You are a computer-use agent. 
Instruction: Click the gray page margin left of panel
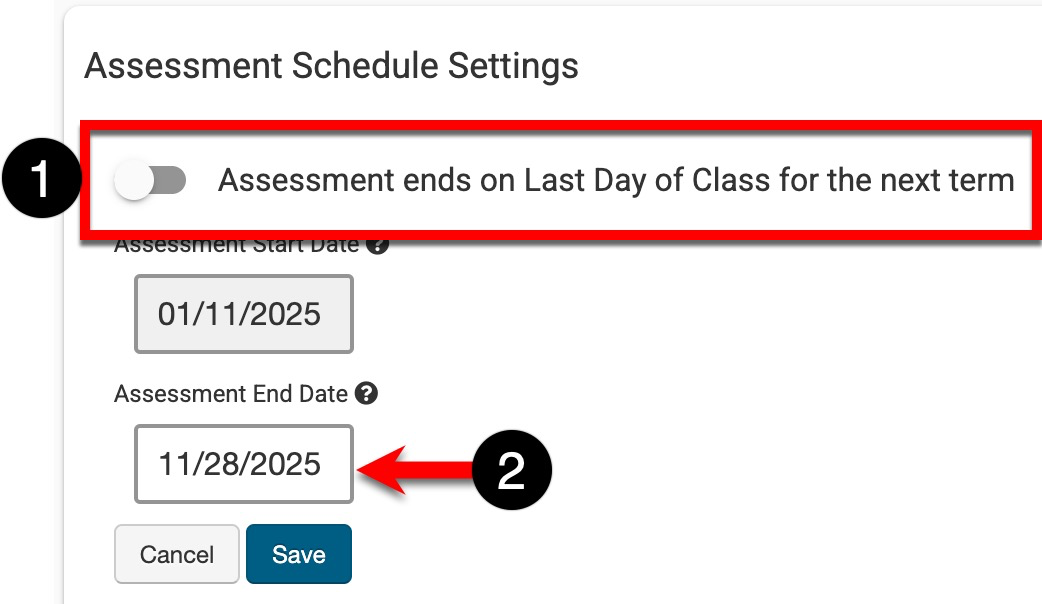[x=30, y=400]
